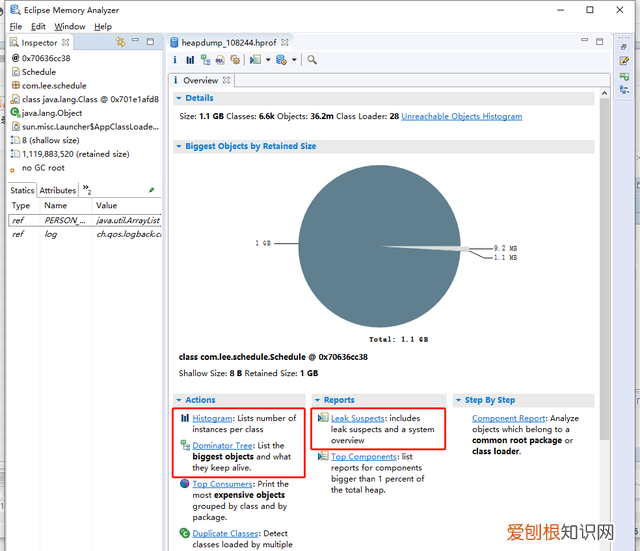Collapse the Reports section
The image size is (640, 551).
coord(318,400)
